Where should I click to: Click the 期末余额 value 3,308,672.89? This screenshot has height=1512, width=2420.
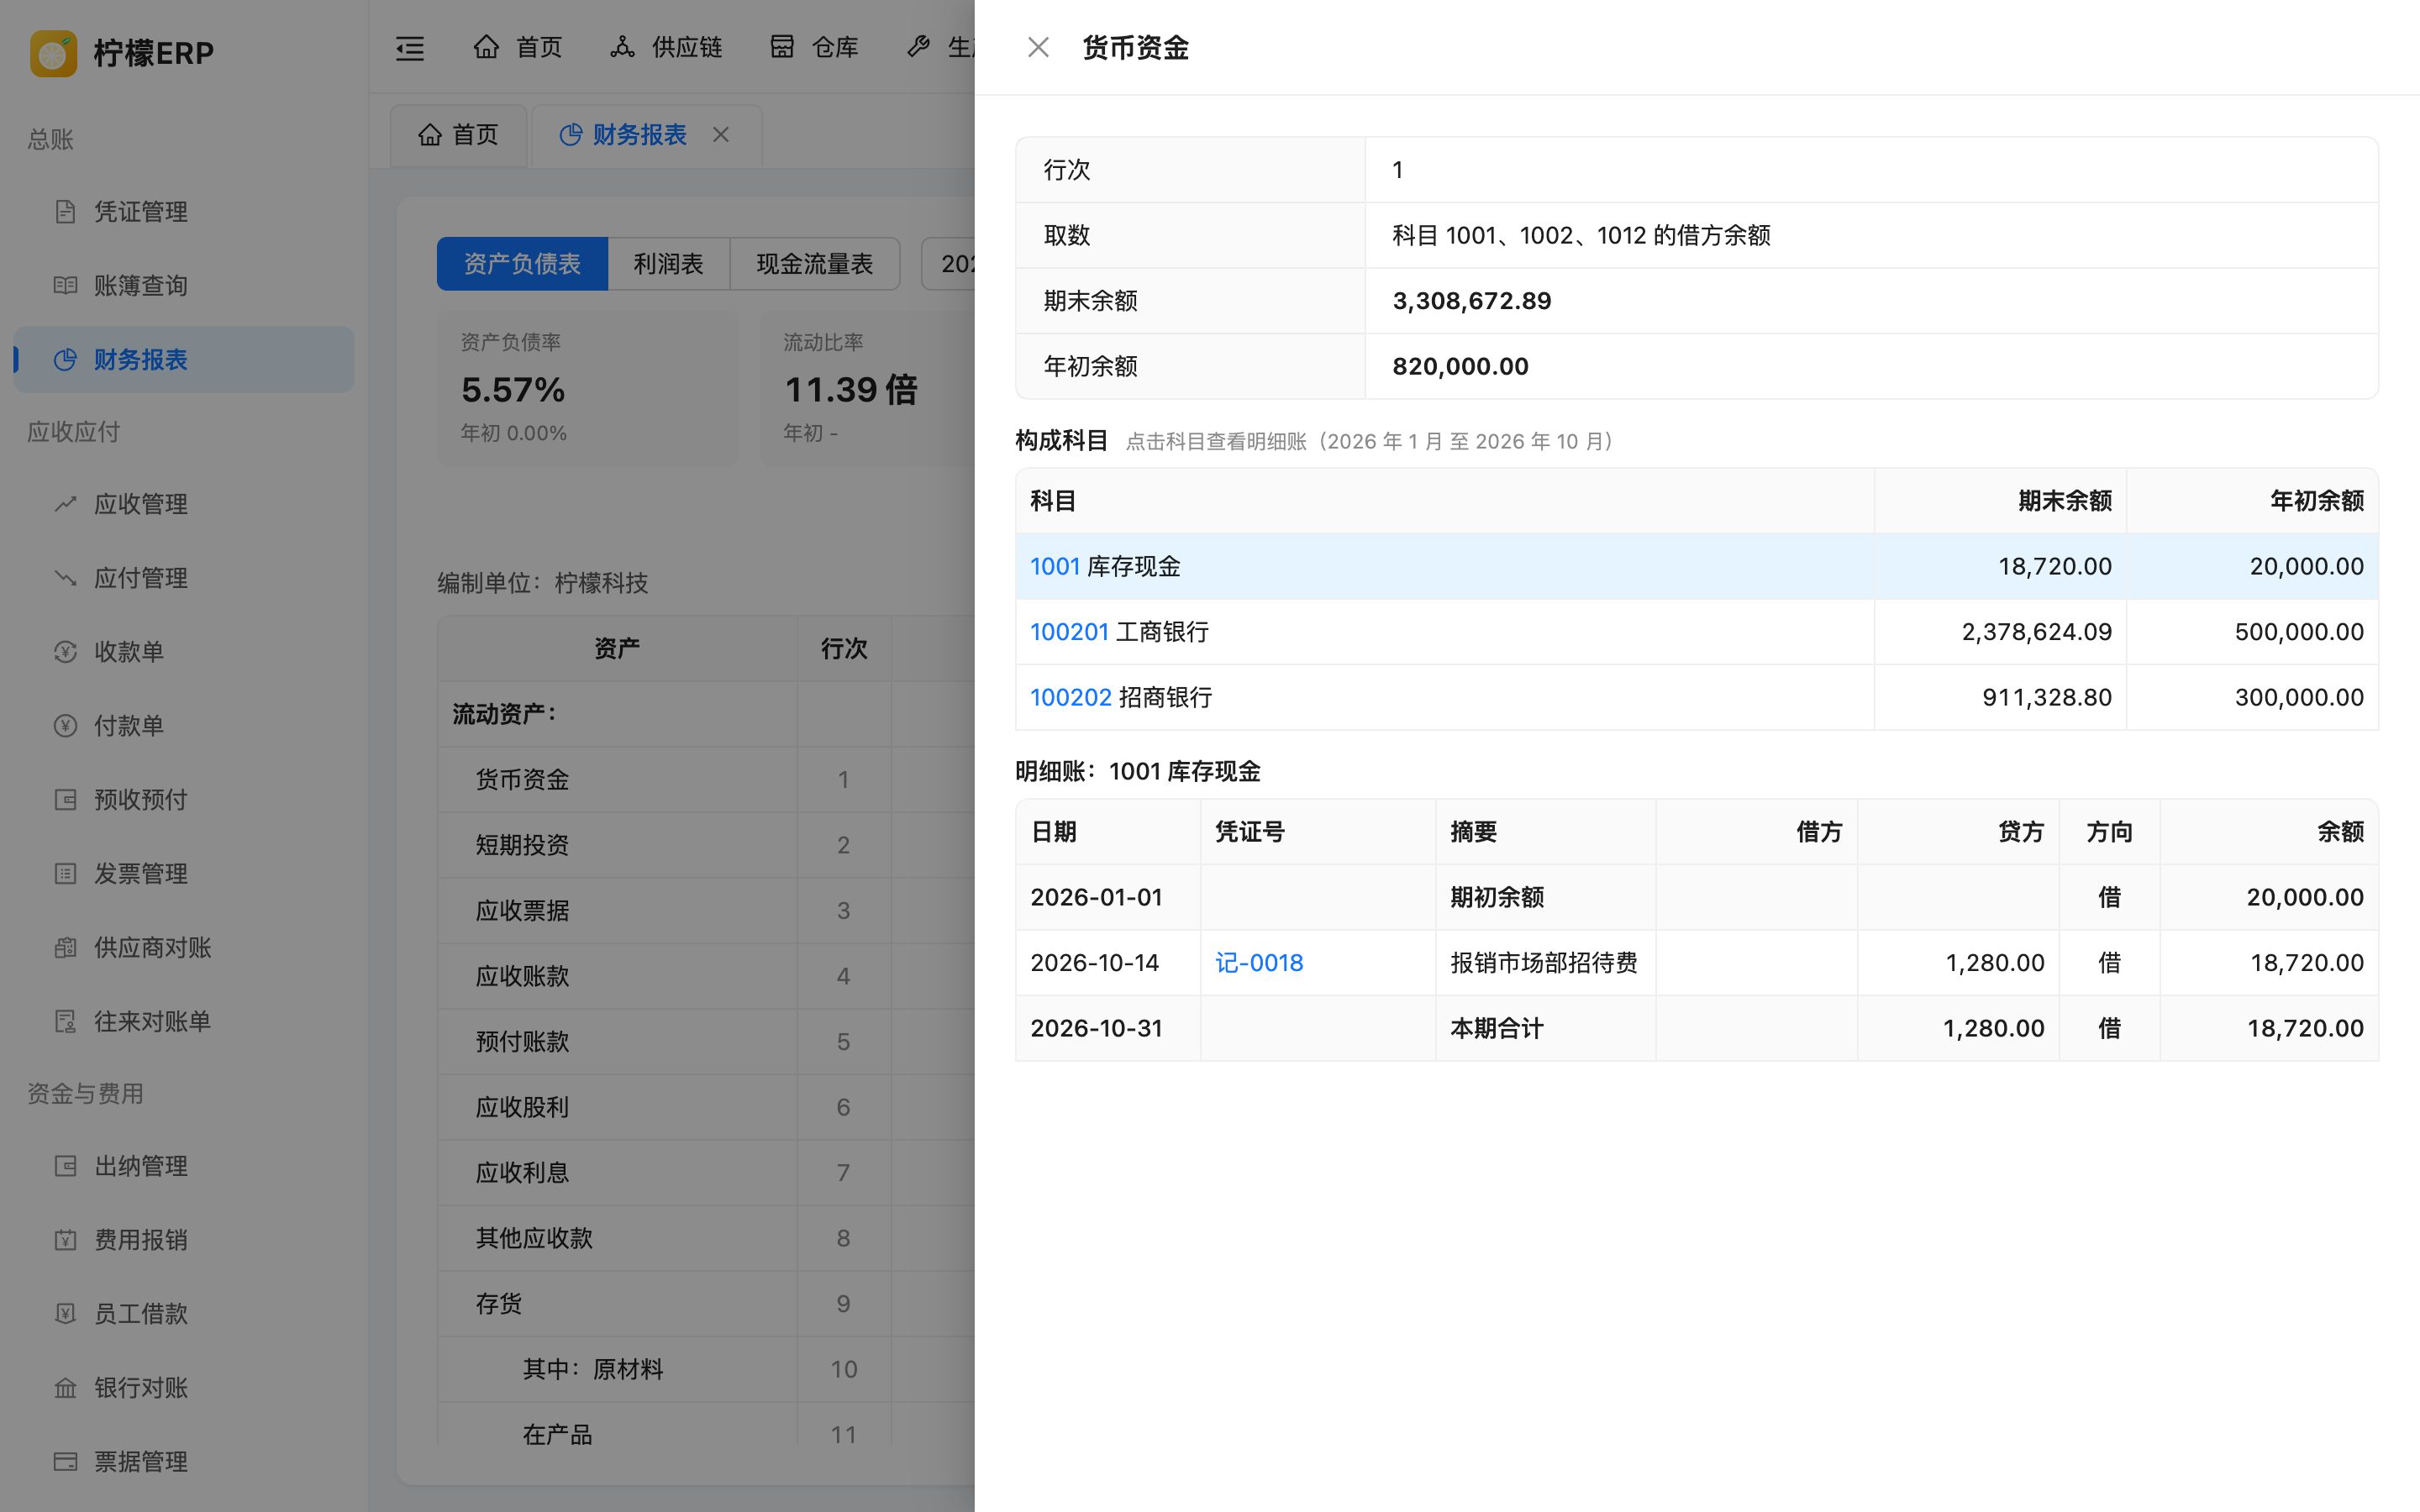click(1471, 301)
